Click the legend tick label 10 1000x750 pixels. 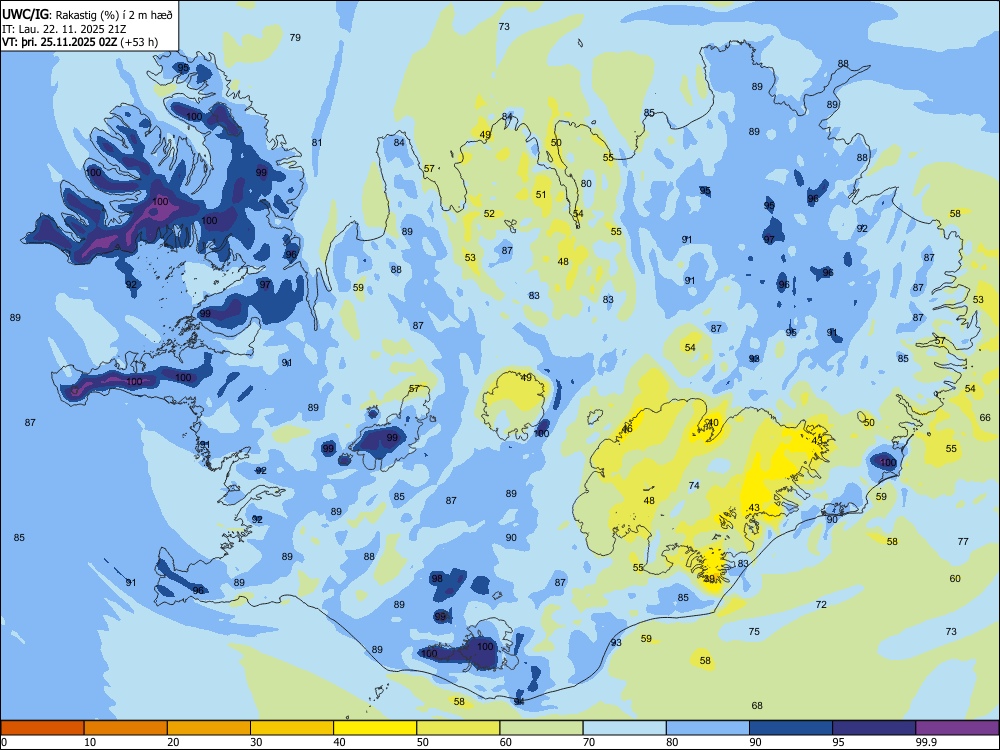coord(90,742)
